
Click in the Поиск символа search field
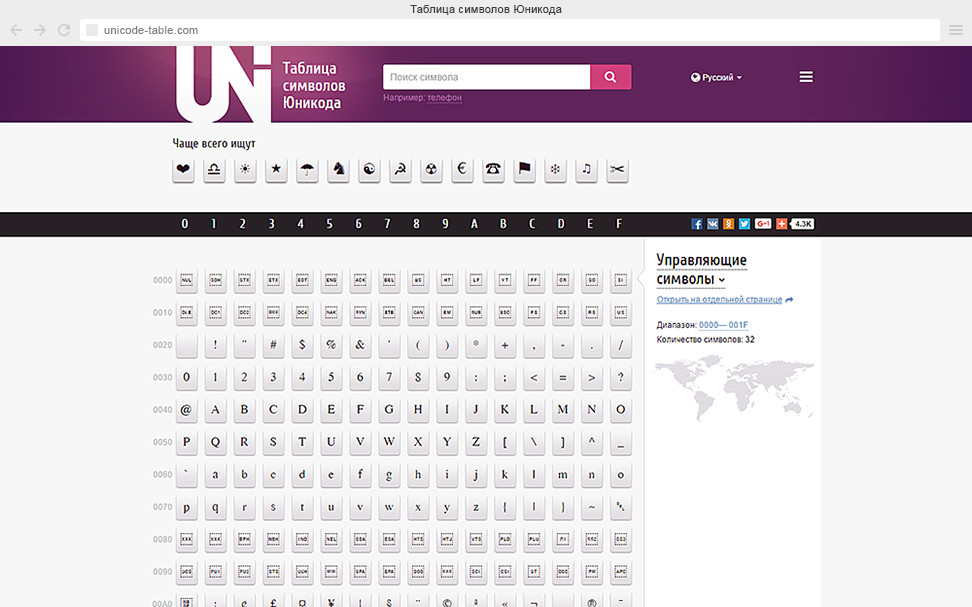tap(486, 77)
